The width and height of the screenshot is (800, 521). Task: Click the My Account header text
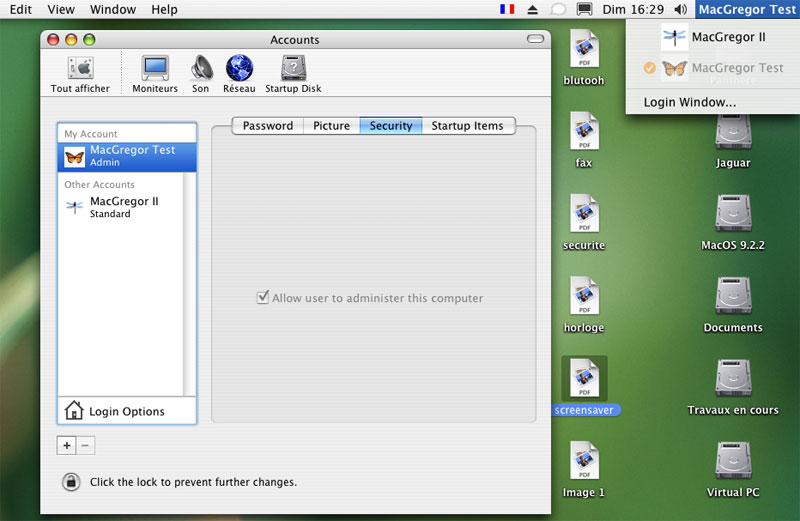[x=91, y=134]
